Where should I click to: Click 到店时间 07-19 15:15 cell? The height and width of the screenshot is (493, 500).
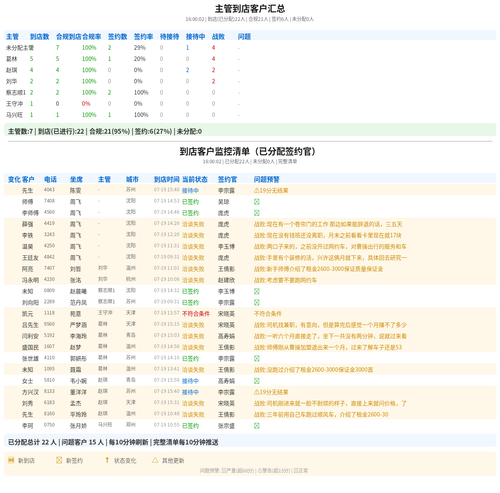167,324
